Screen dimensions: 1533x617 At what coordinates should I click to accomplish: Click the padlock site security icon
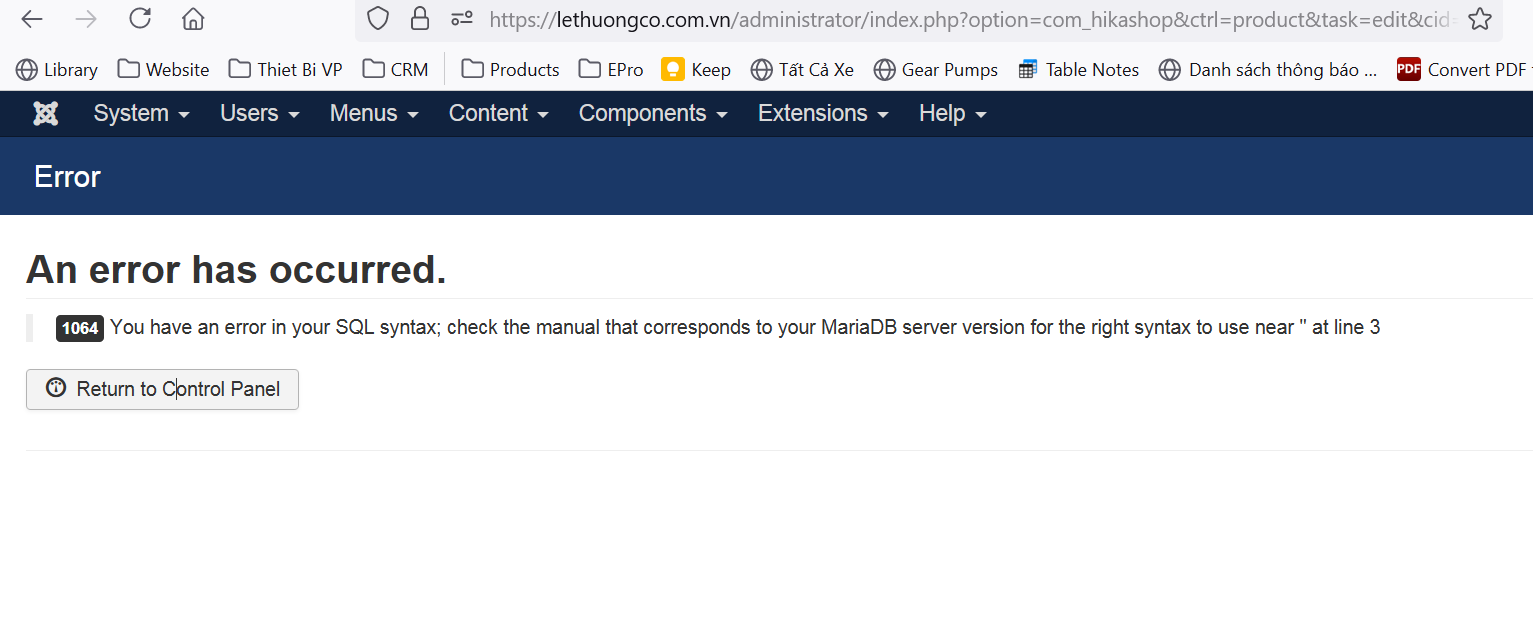[420, 18]
